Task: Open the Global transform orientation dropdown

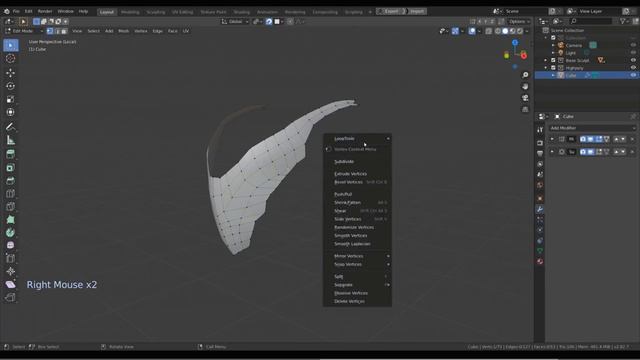Action: point(235,22)
